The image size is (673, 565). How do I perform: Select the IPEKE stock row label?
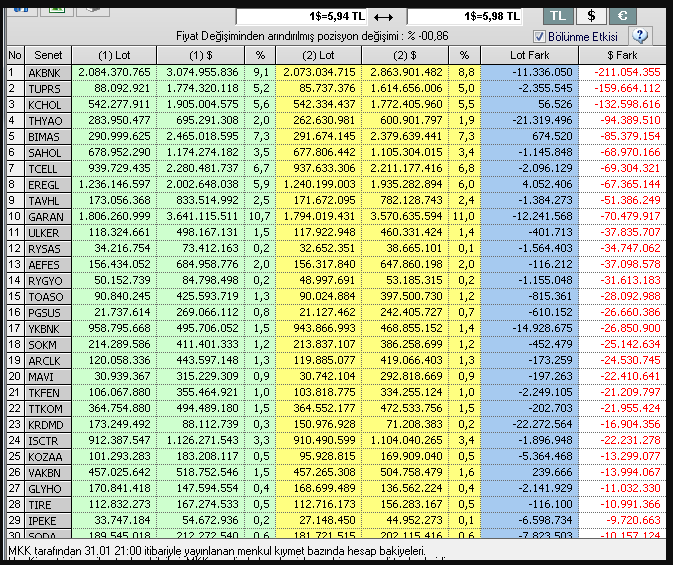48,521
